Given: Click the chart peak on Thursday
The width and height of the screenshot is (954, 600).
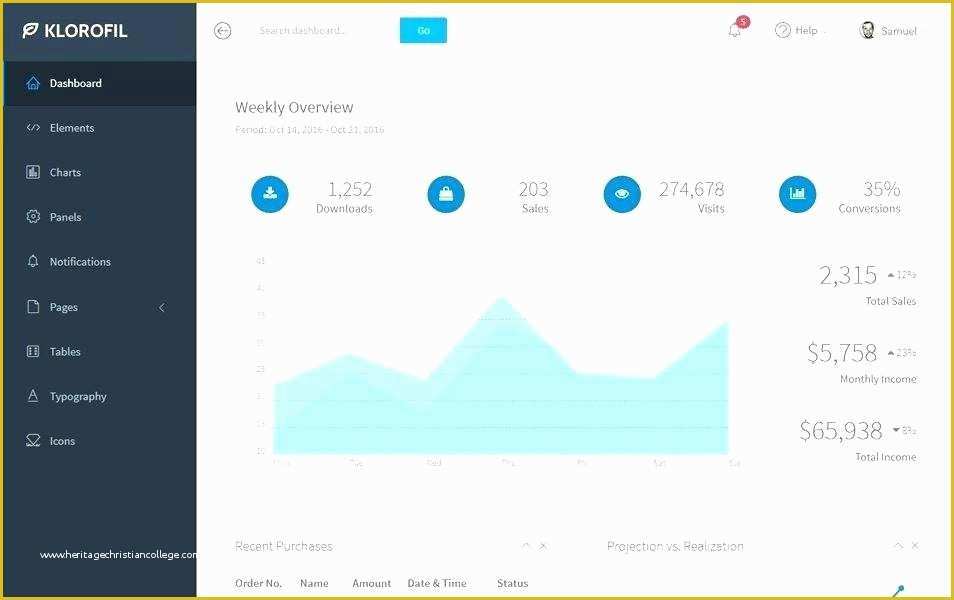Looking at the screenshot, I should pos(502,298).
